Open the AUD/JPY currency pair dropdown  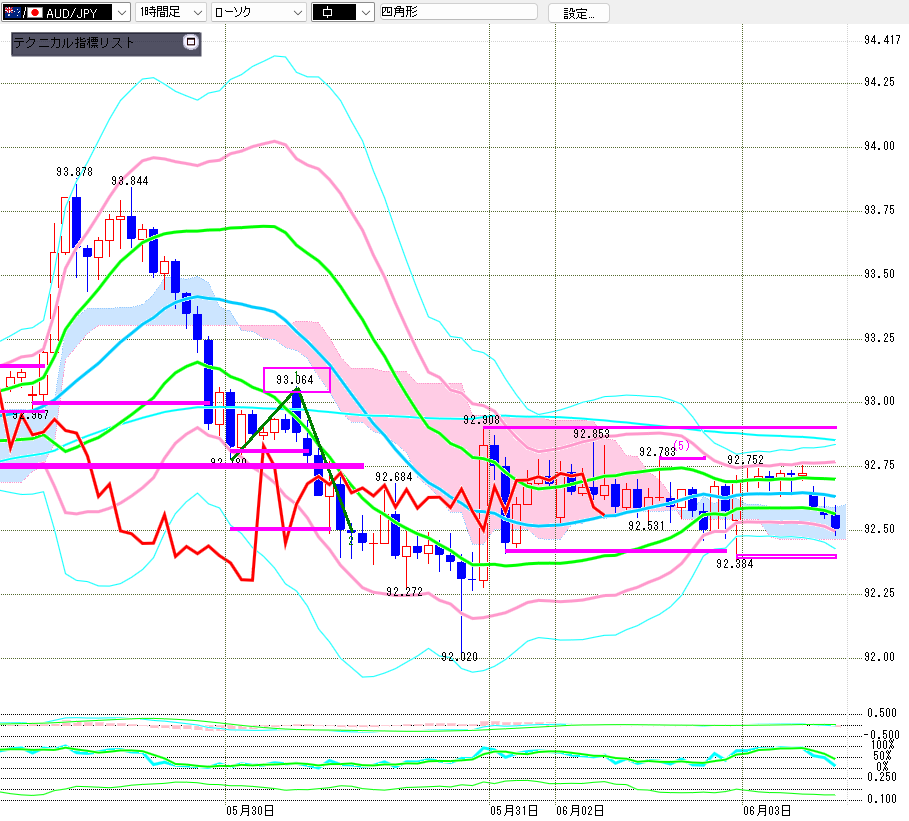tap(66, 12)
